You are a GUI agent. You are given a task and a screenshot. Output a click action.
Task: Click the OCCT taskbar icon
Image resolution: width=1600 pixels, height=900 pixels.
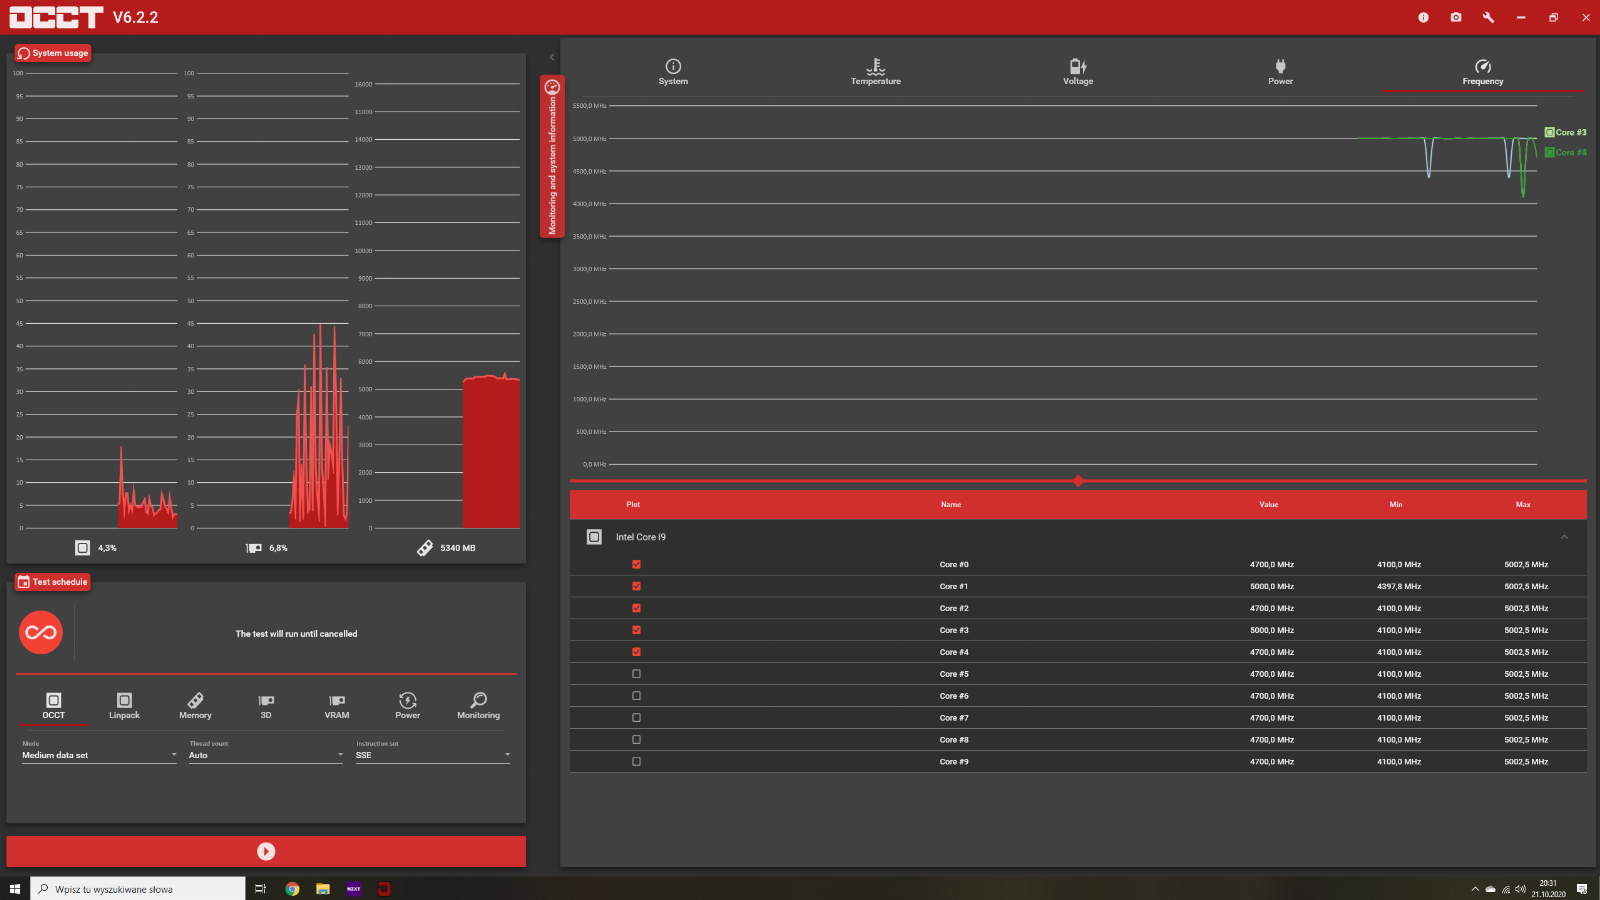384,888
